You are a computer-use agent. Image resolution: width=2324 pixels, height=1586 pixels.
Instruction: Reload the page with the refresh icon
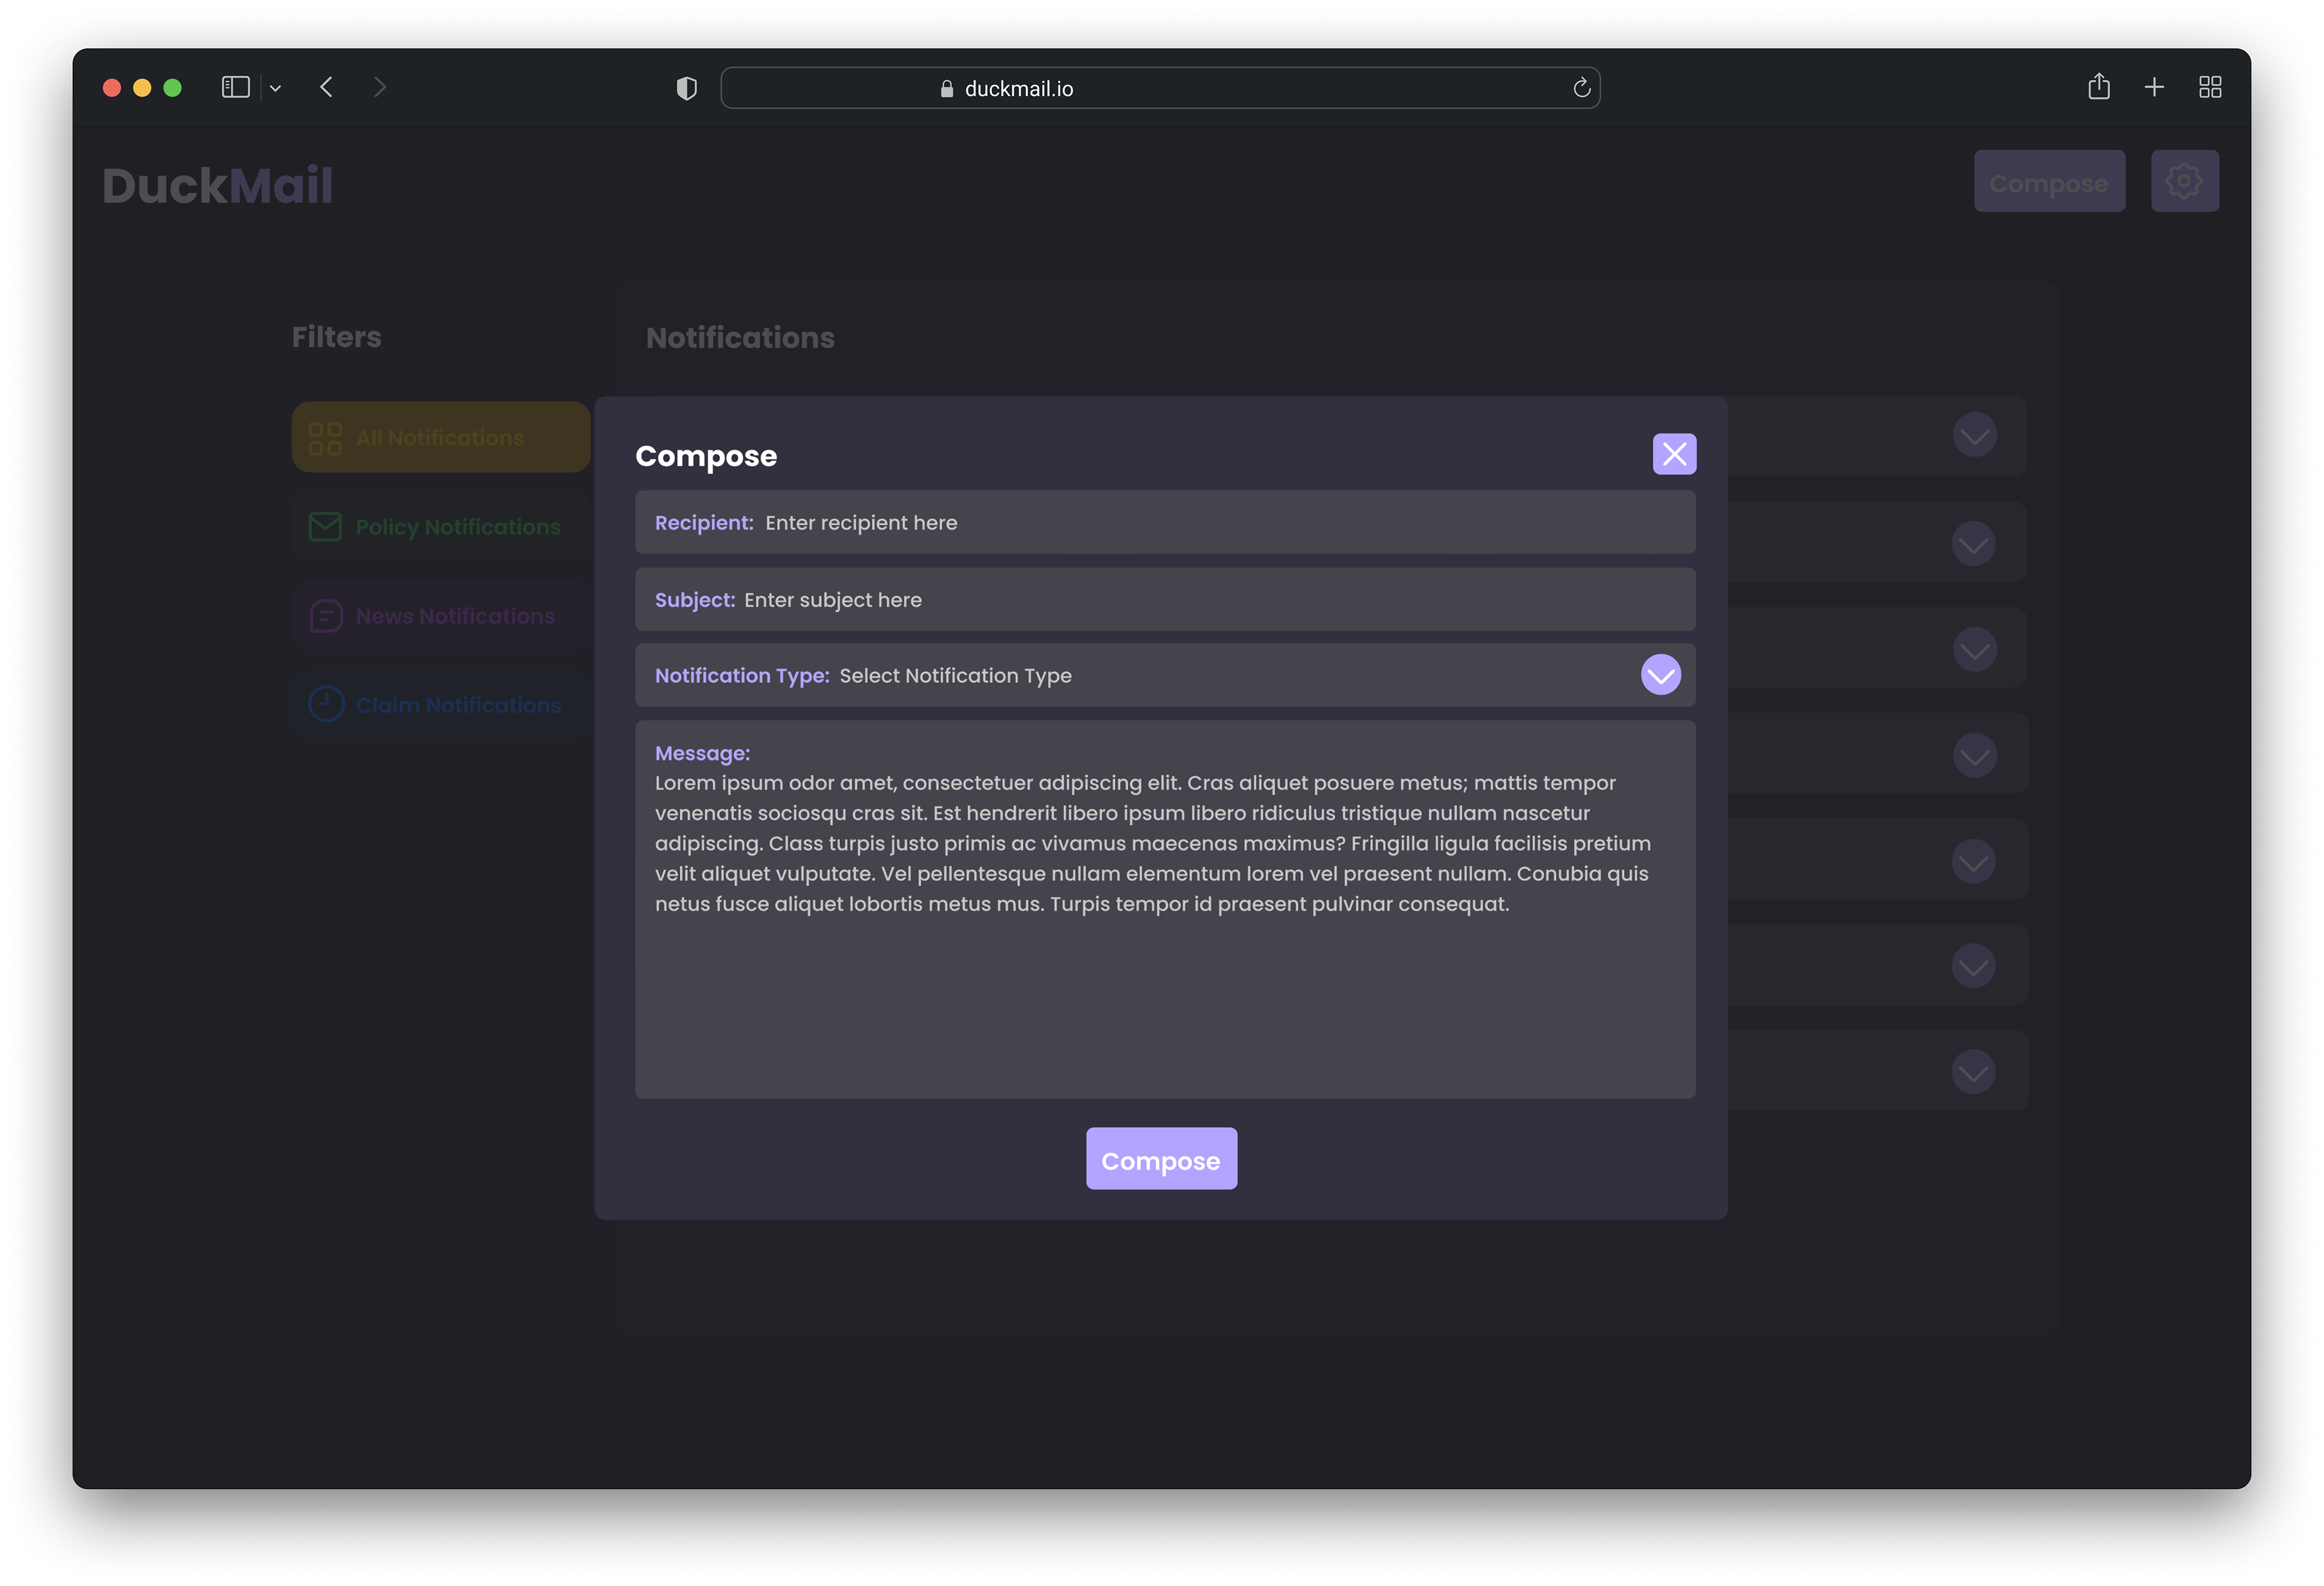pos(1581,88)
